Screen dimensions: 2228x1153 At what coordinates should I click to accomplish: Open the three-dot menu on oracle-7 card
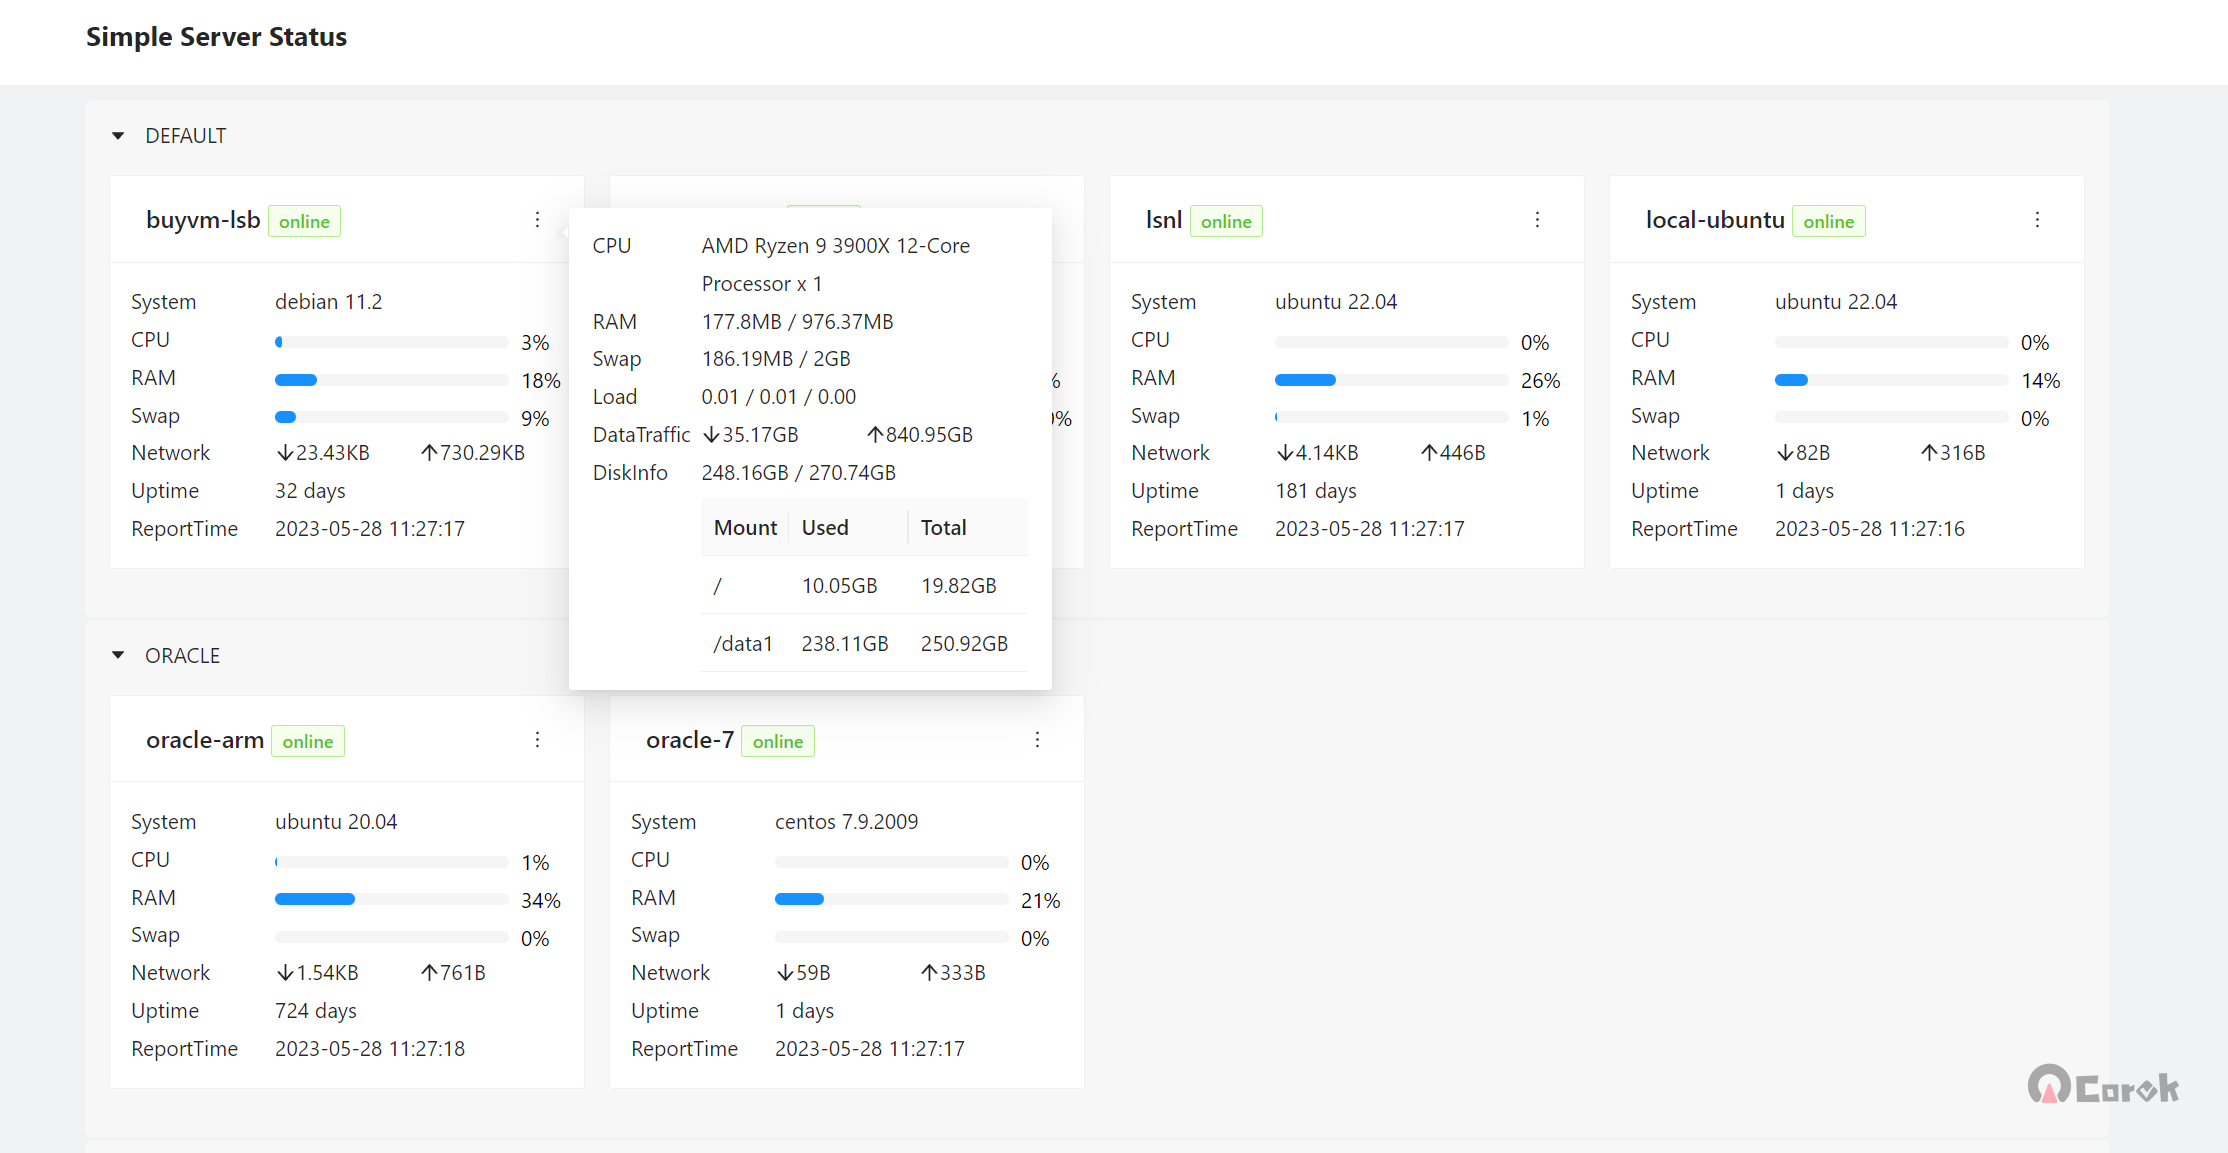(x=1037, y=739)
